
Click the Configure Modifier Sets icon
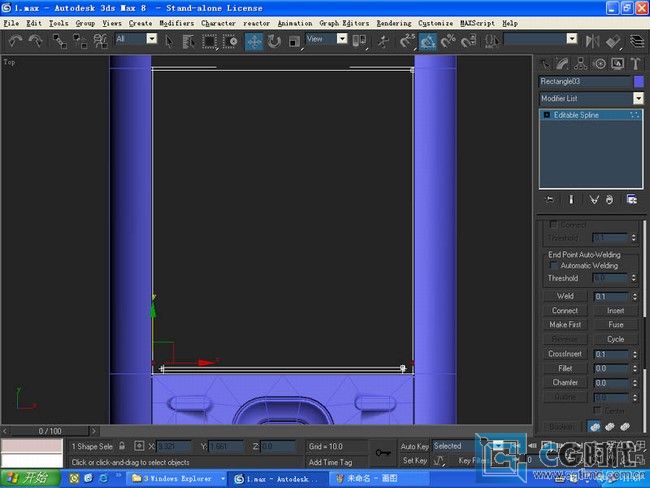coord(632,199)
